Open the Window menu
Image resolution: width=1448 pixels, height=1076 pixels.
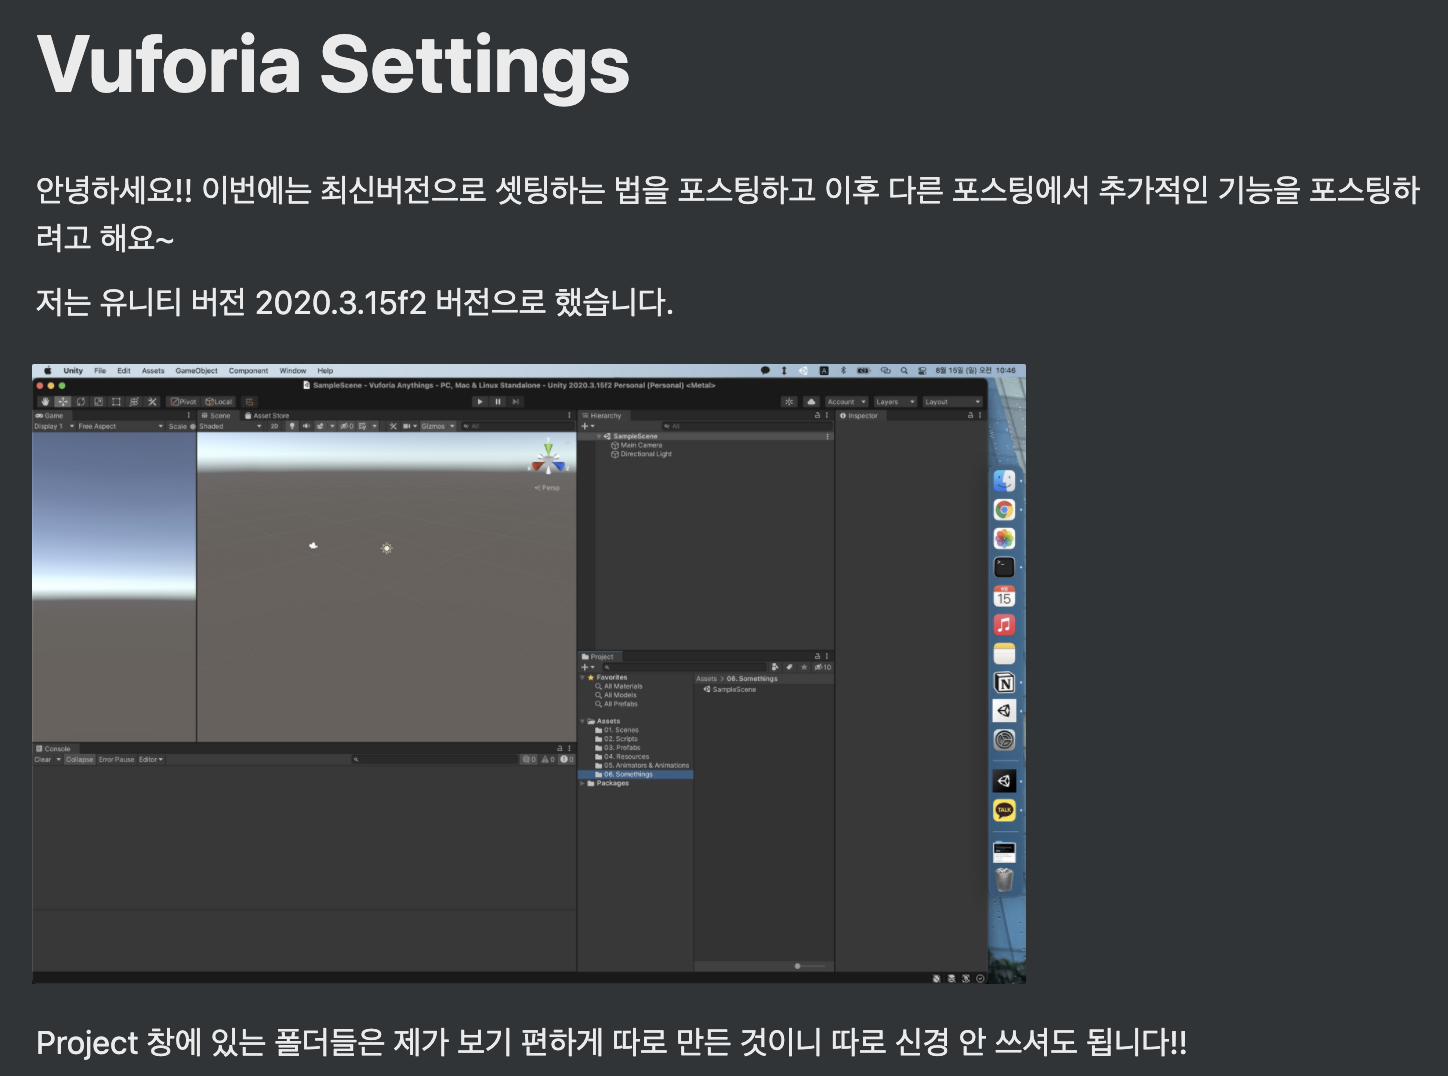[293, 370]
